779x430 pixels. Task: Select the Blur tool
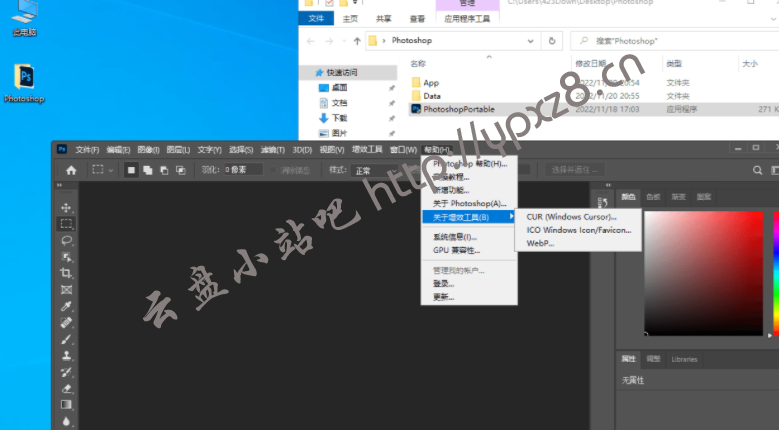click(66, 422)
